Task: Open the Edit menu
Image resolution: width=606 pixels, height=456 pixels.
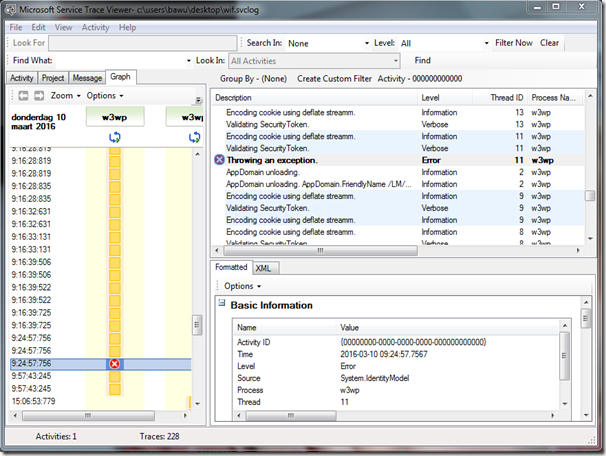Action: coord(38,27)
